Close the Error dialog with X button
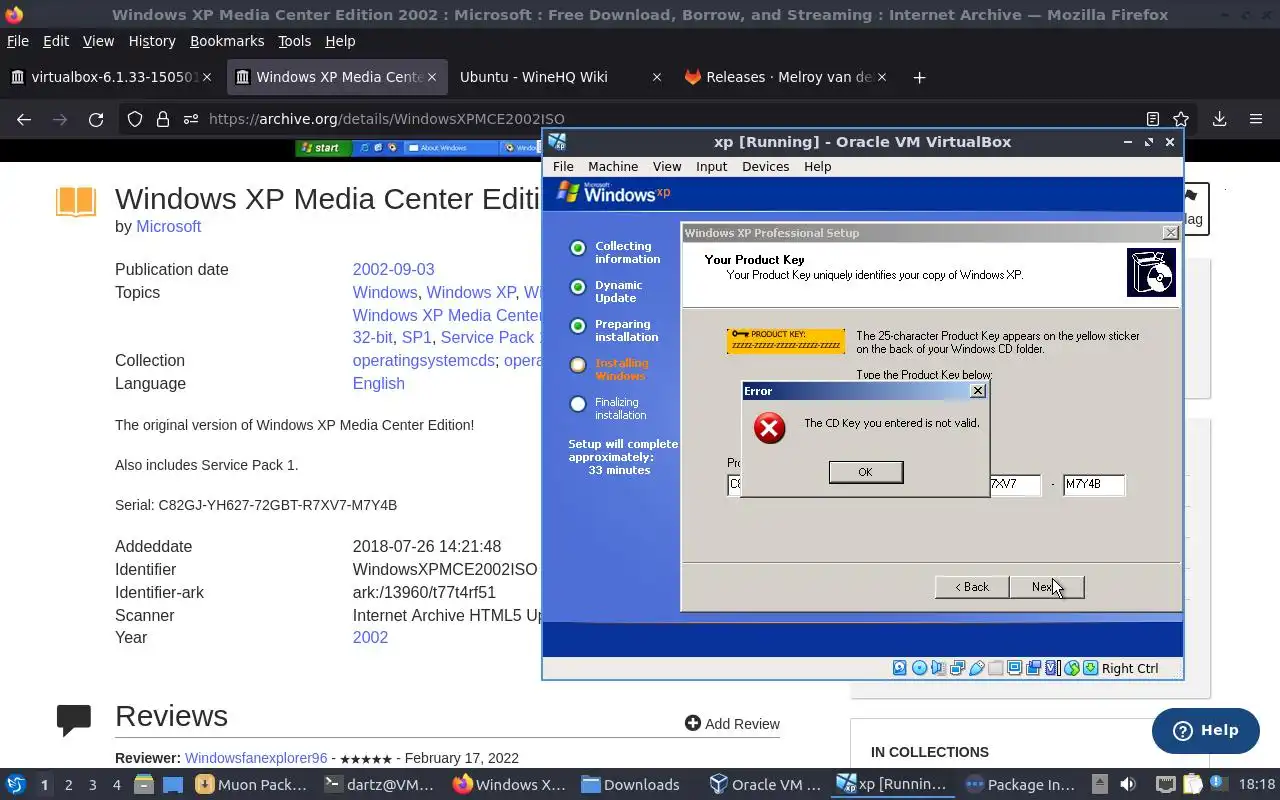Screen dimensions: 1280x800 pyautogui.click(x=978, y=391)
